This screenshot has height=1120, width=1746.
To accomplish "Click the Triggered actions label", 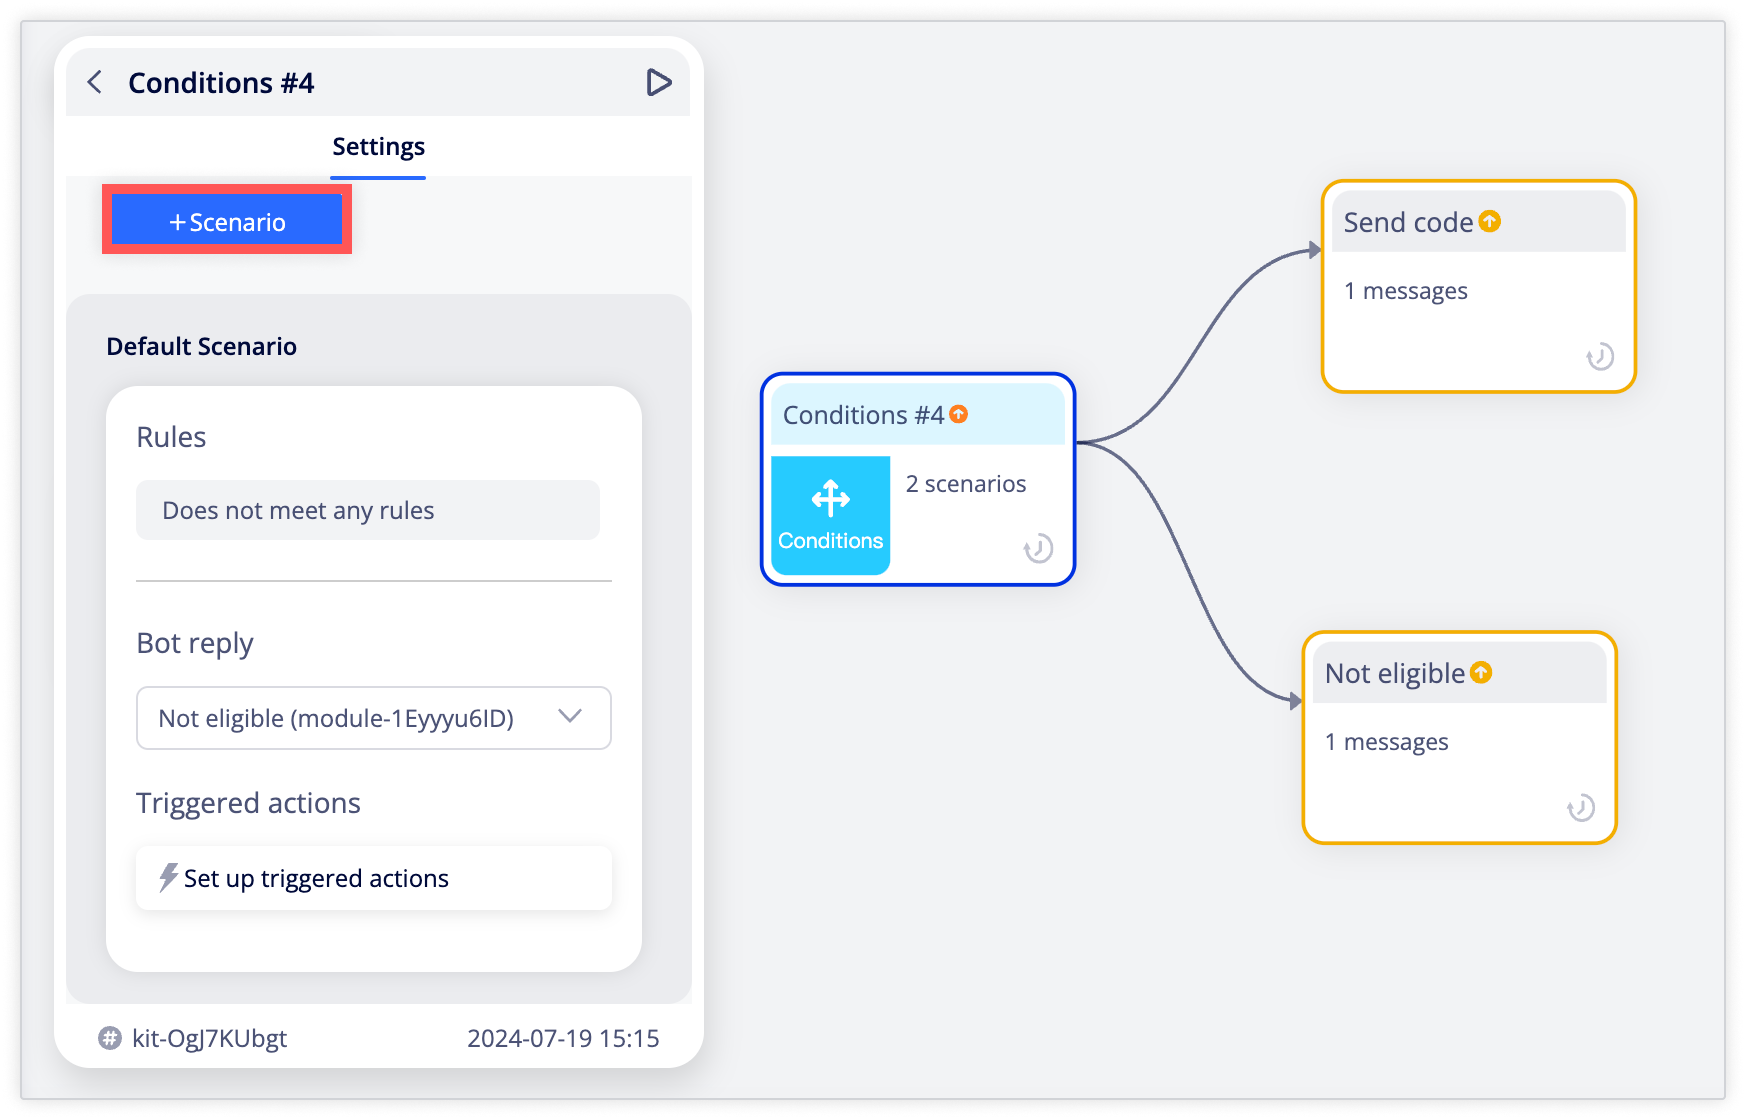I will [248, 803].
